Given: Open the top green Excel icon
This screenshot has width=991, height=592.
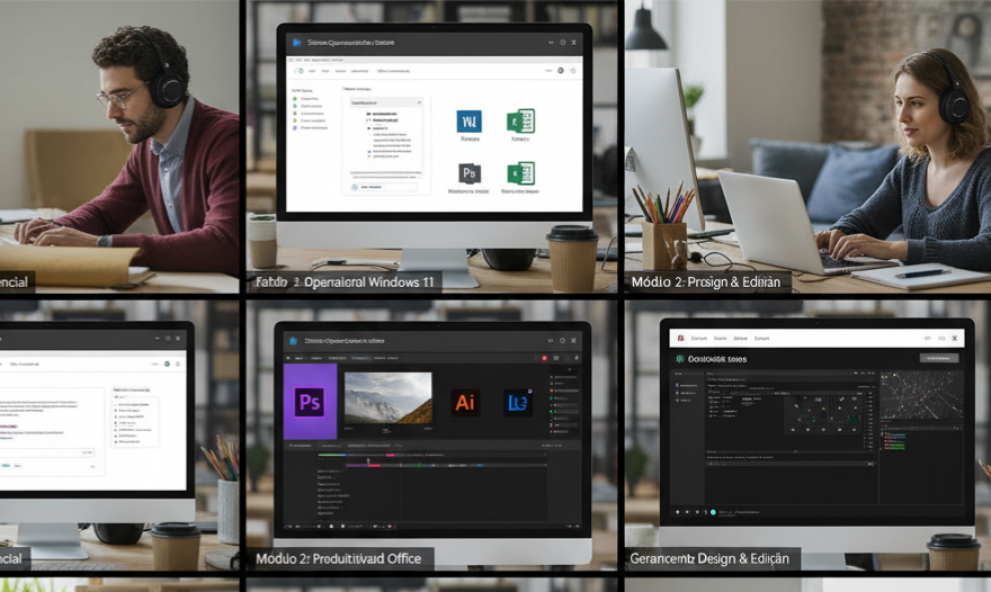Looking at the screenshot, I should [520, 121].
